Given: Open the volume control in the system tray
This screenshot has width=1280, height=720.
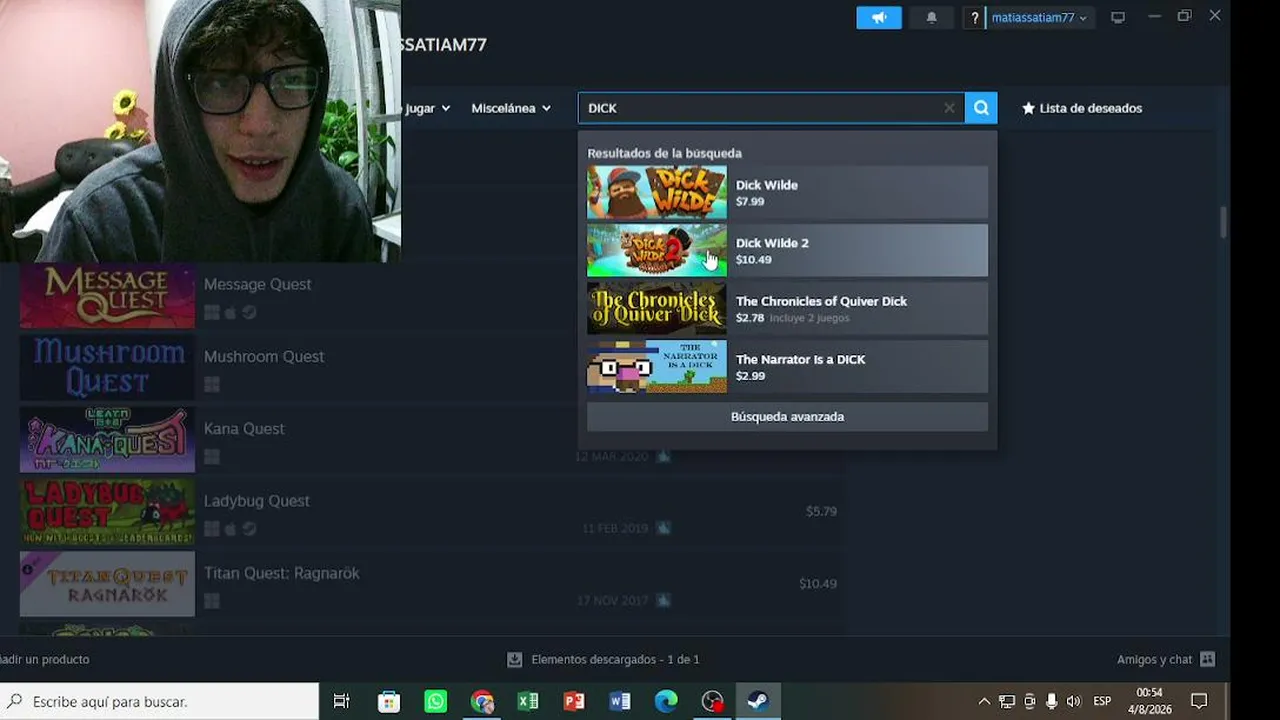Looking at the screenshot, I should point(1074,701).
